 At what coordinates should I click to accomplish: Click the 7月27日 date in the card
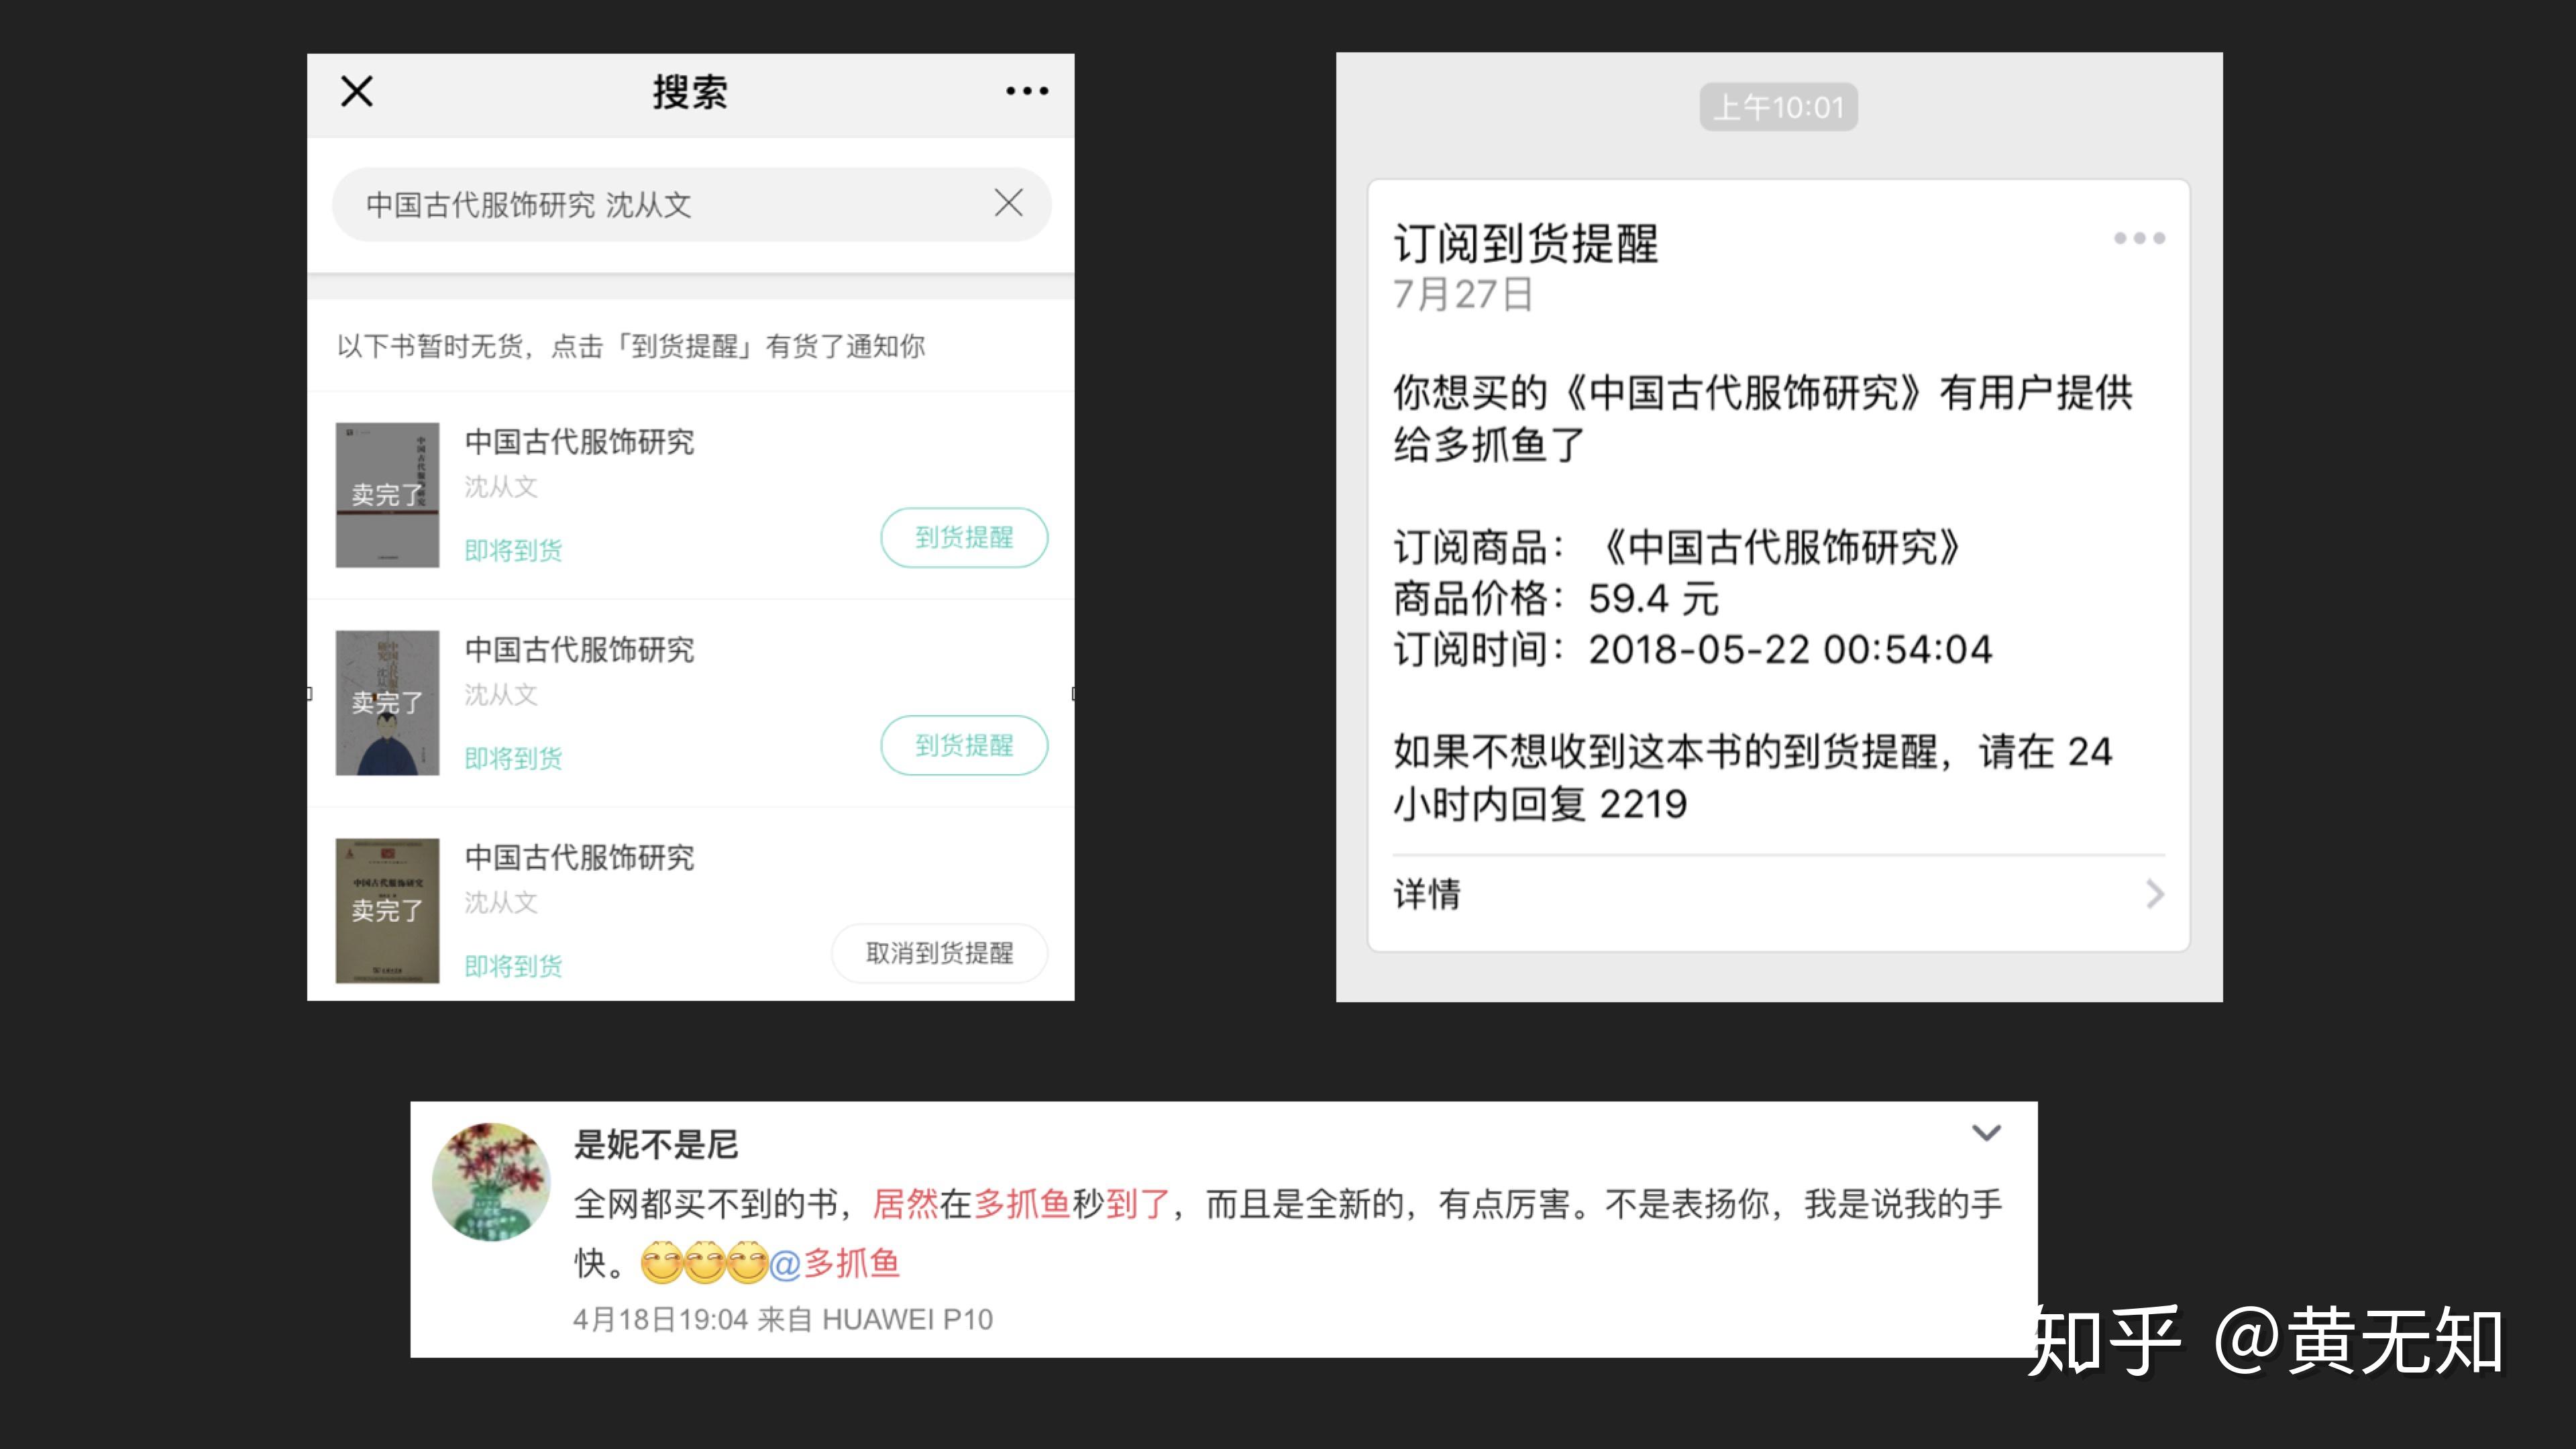[x=1462, y=295]
